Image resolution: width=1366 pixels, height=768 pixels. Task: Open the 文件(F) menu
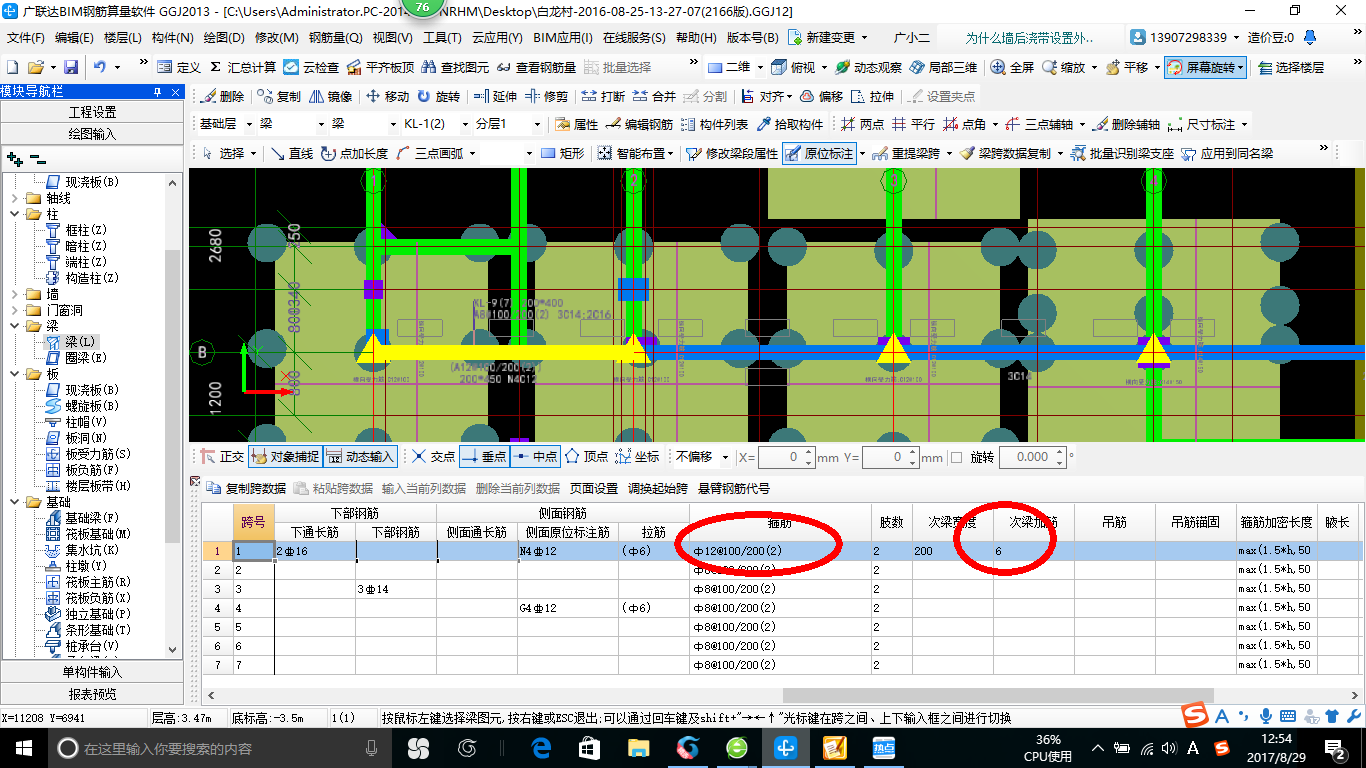coord(26,38)
